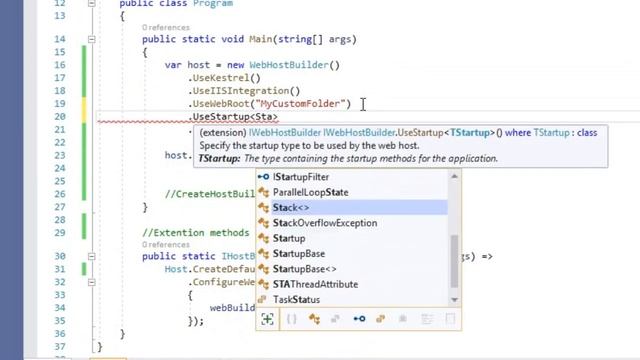Click the completion list scroll up arrow
The width and height of the screenshot is (640, 360).
pos(454,176)
